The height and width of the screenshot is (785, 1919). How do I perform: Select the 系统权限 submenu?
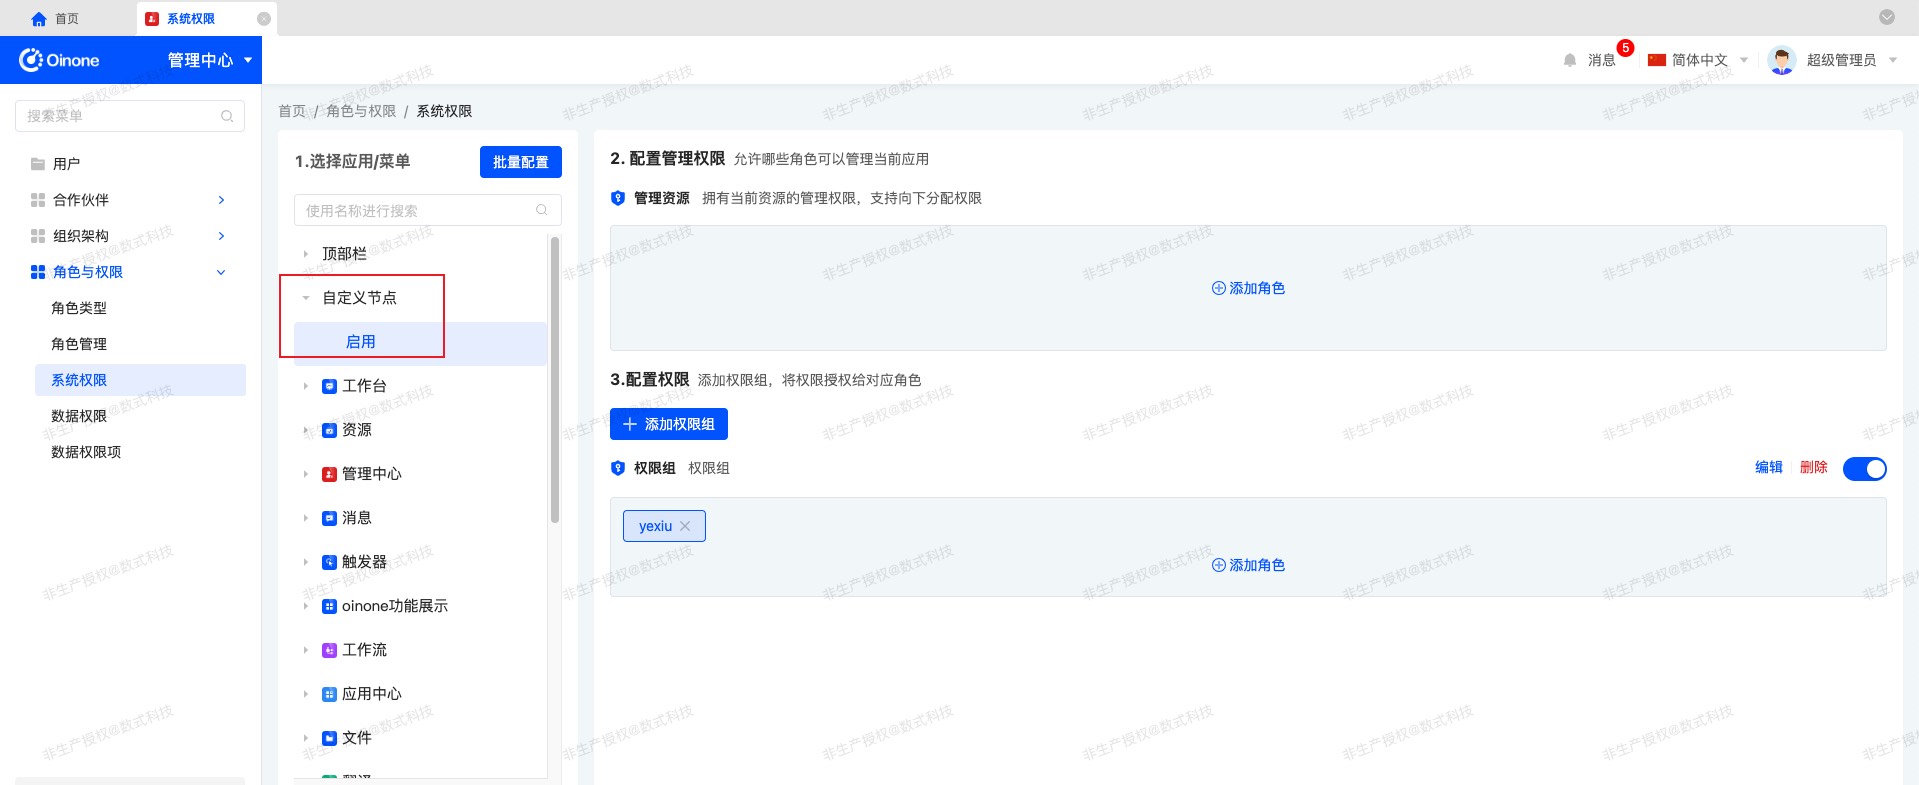(x=140, y=380)
